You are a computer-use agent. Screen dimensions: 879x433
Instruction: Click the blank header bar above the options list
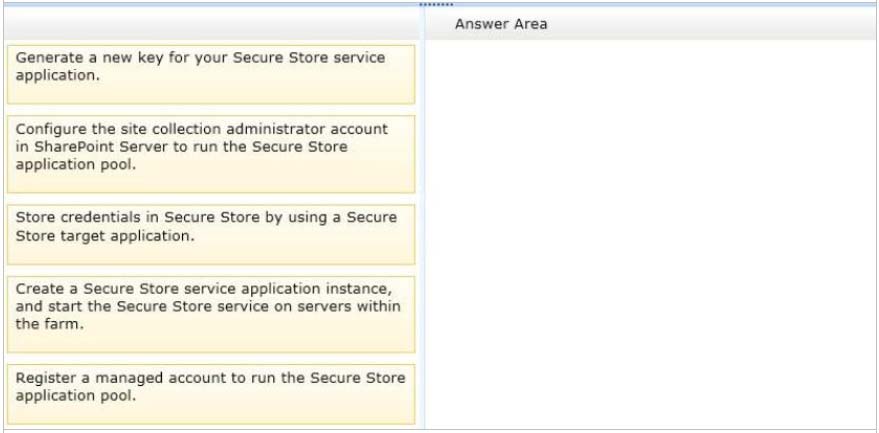point(210,24)
